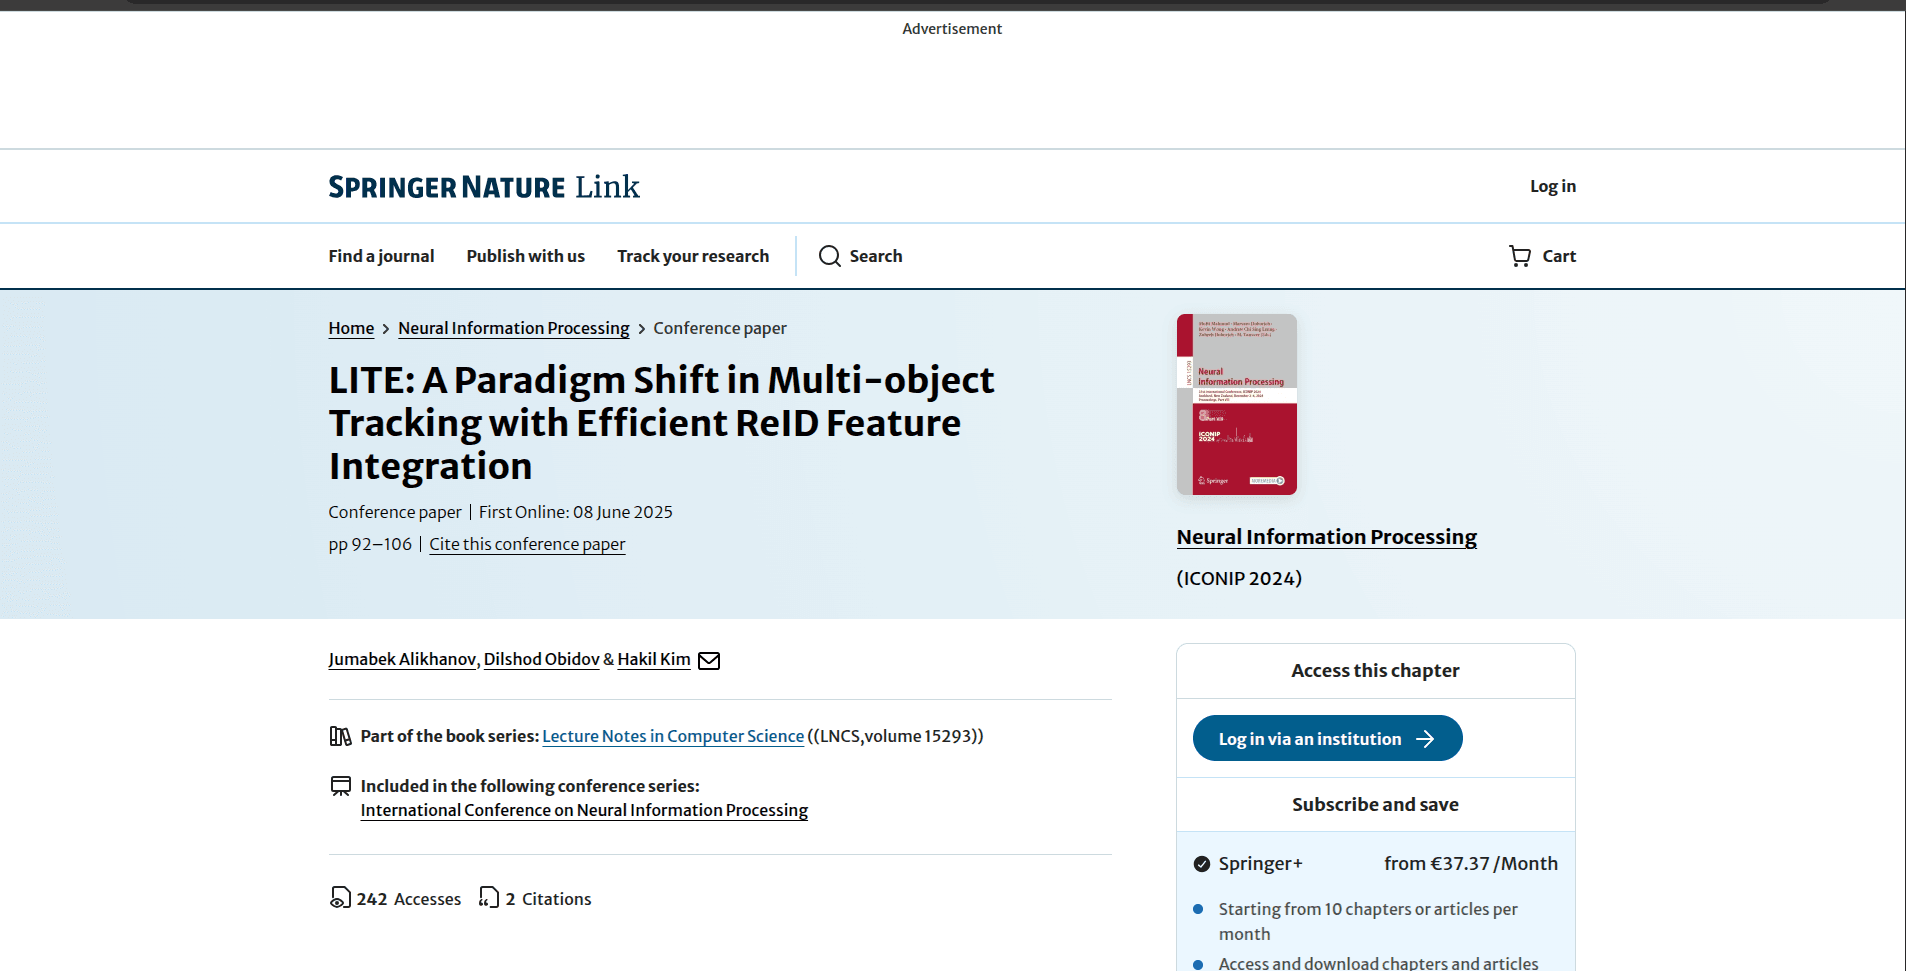Image resolution: width=1906 pixels, height=971 pixels.
Task: Open the Find a journal menu
Action: (381, 256)
